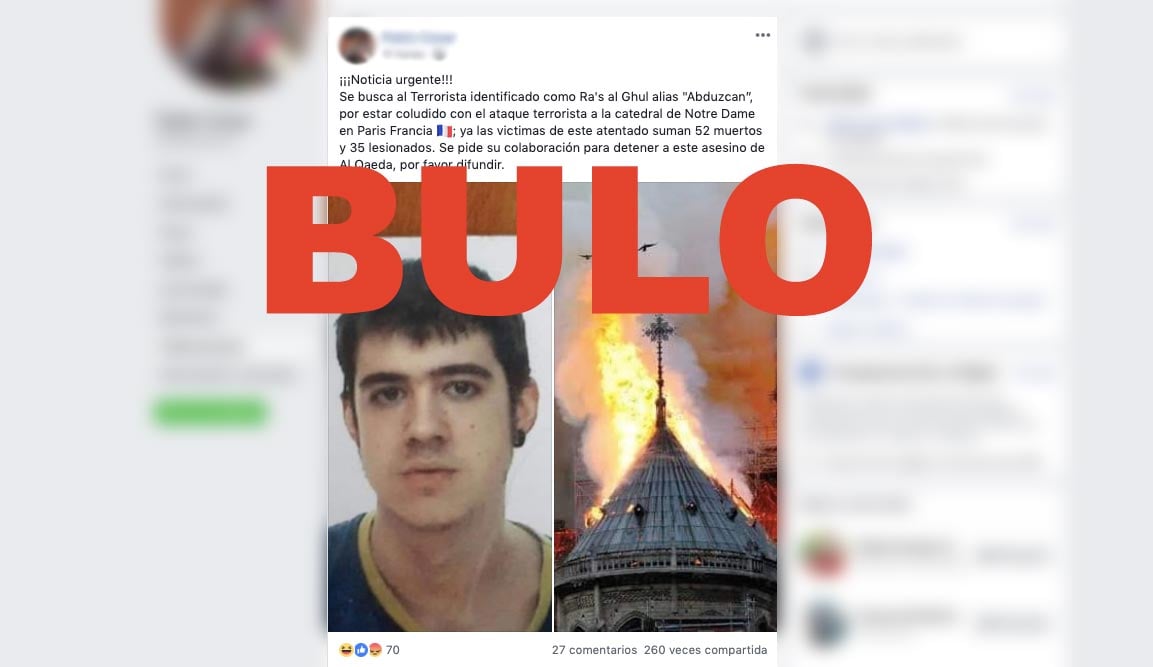Click the angry reaction emoji under post
Image resolution: width=1153 pixels, height=667 pixels.
[375, 649]
